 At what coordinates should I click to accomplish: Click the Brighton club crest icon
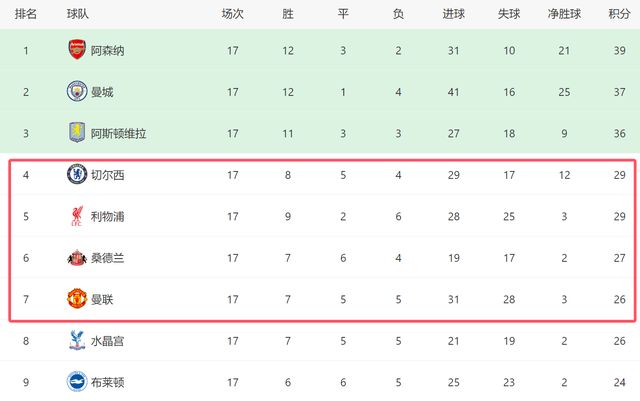76,381
